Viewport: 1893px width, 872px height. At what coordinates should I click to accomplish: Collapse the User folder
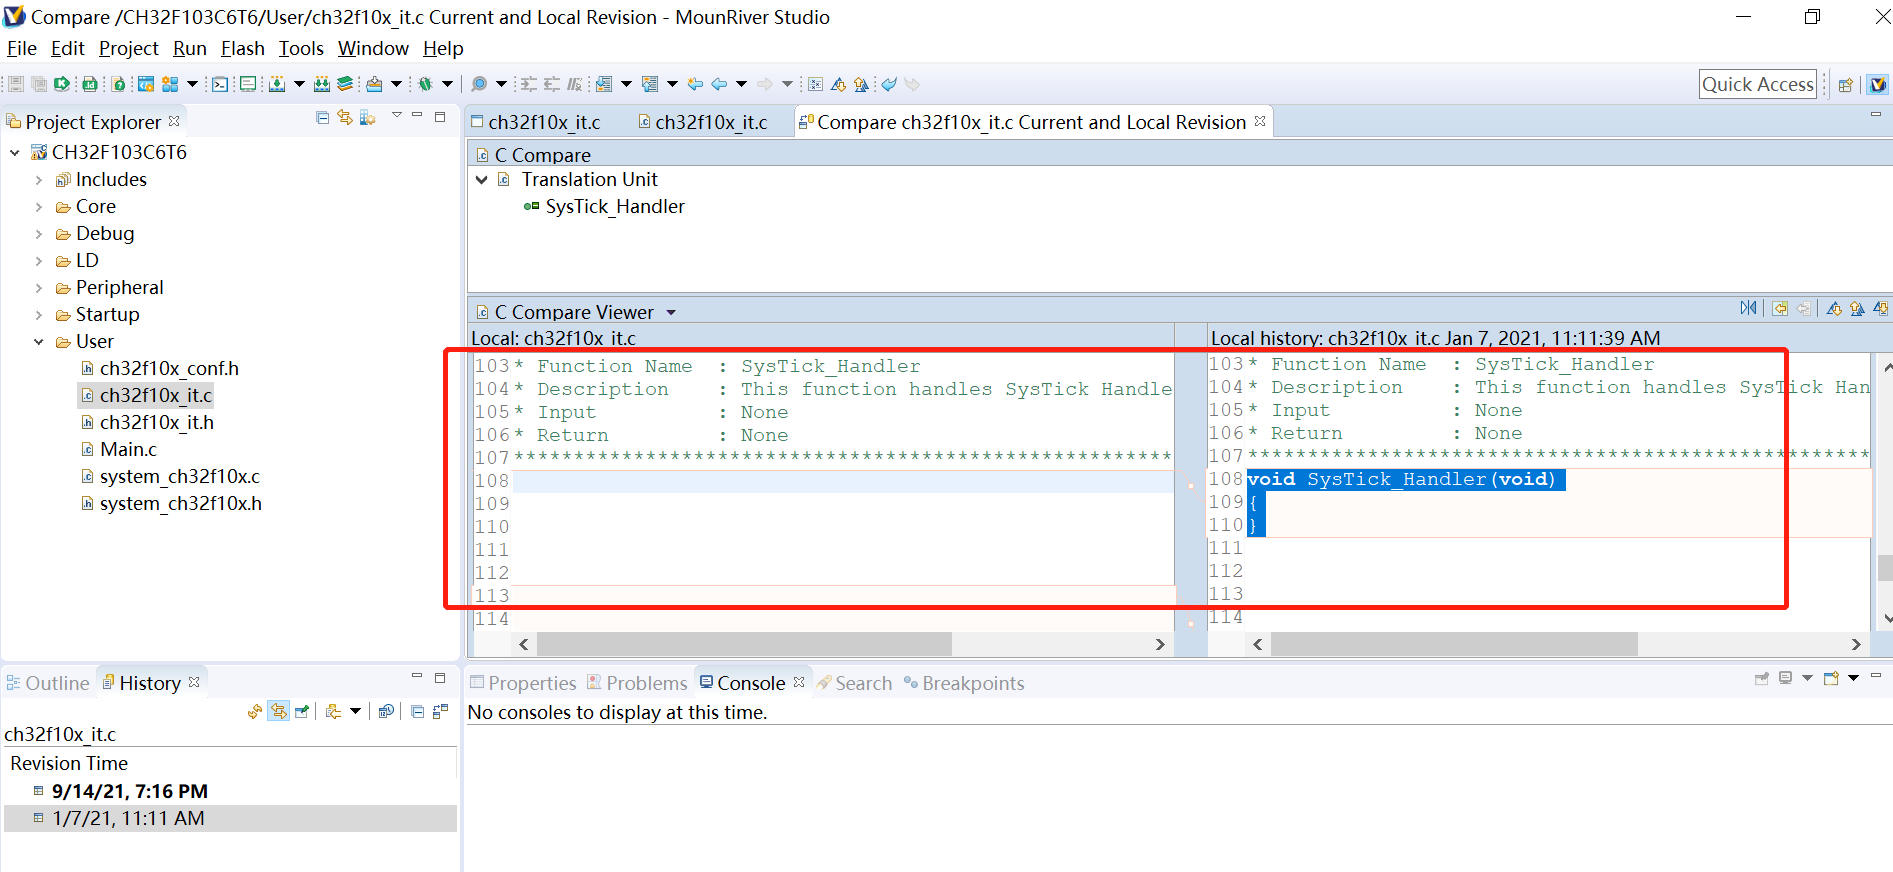click(39, 342)
